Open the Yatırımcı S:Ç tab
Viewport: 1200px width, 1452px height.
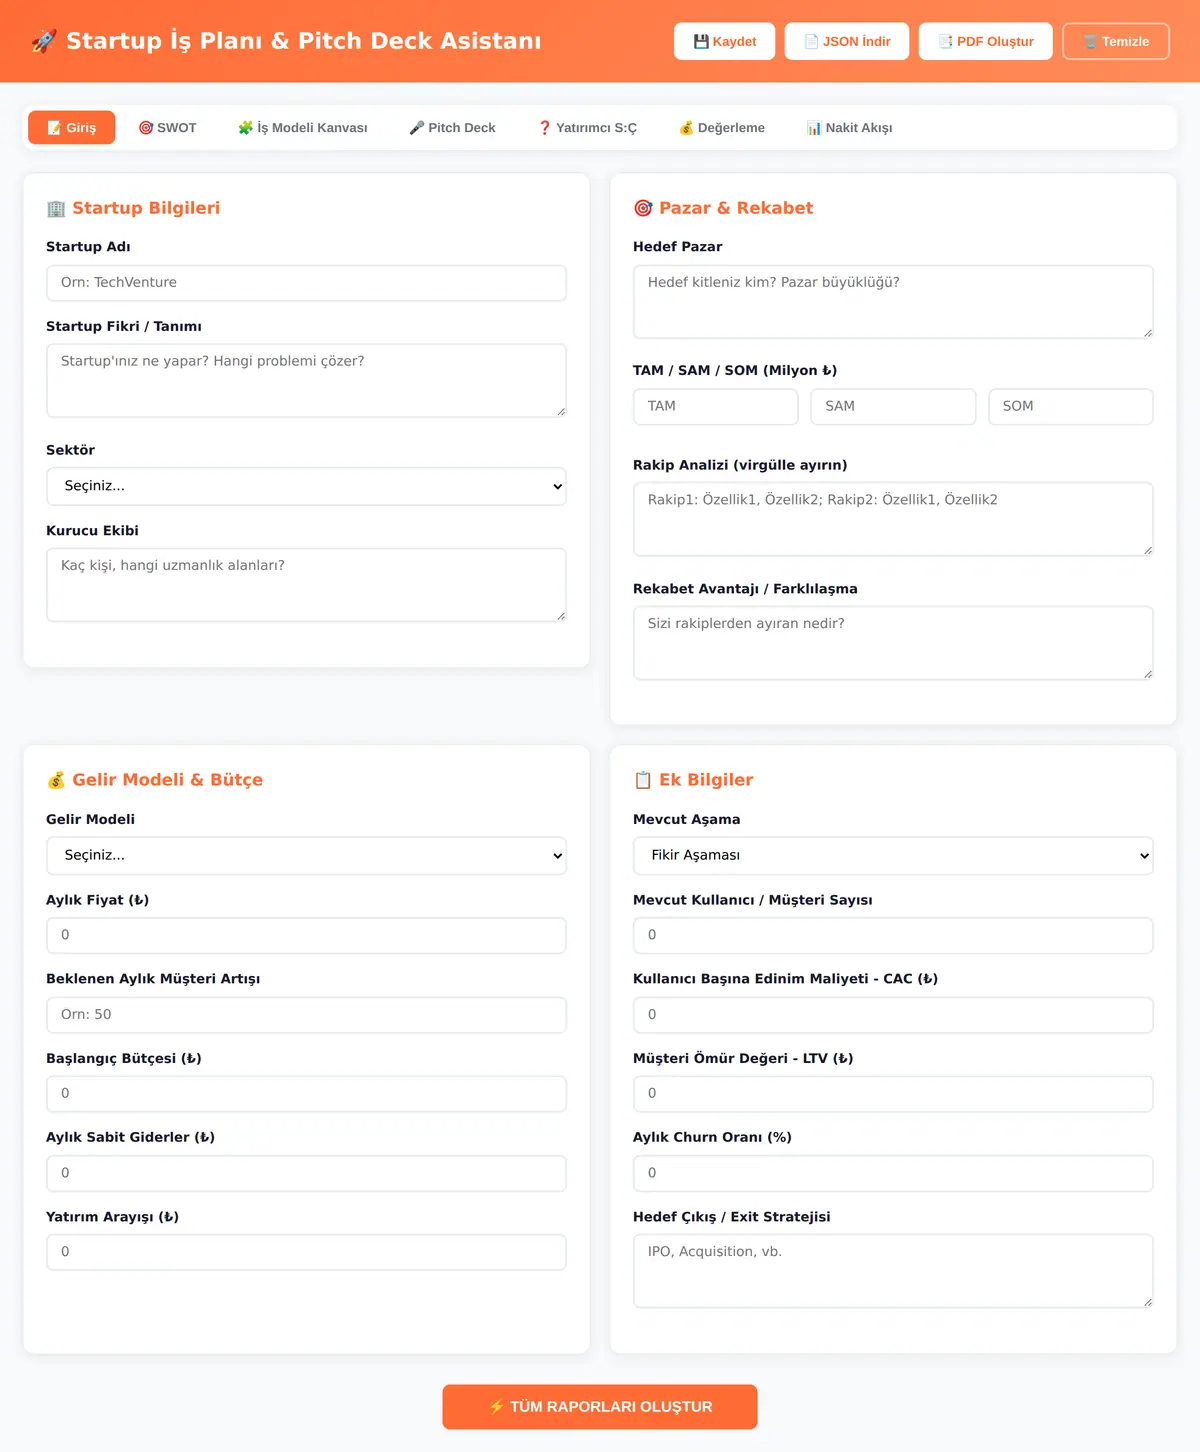click(587, 128)
